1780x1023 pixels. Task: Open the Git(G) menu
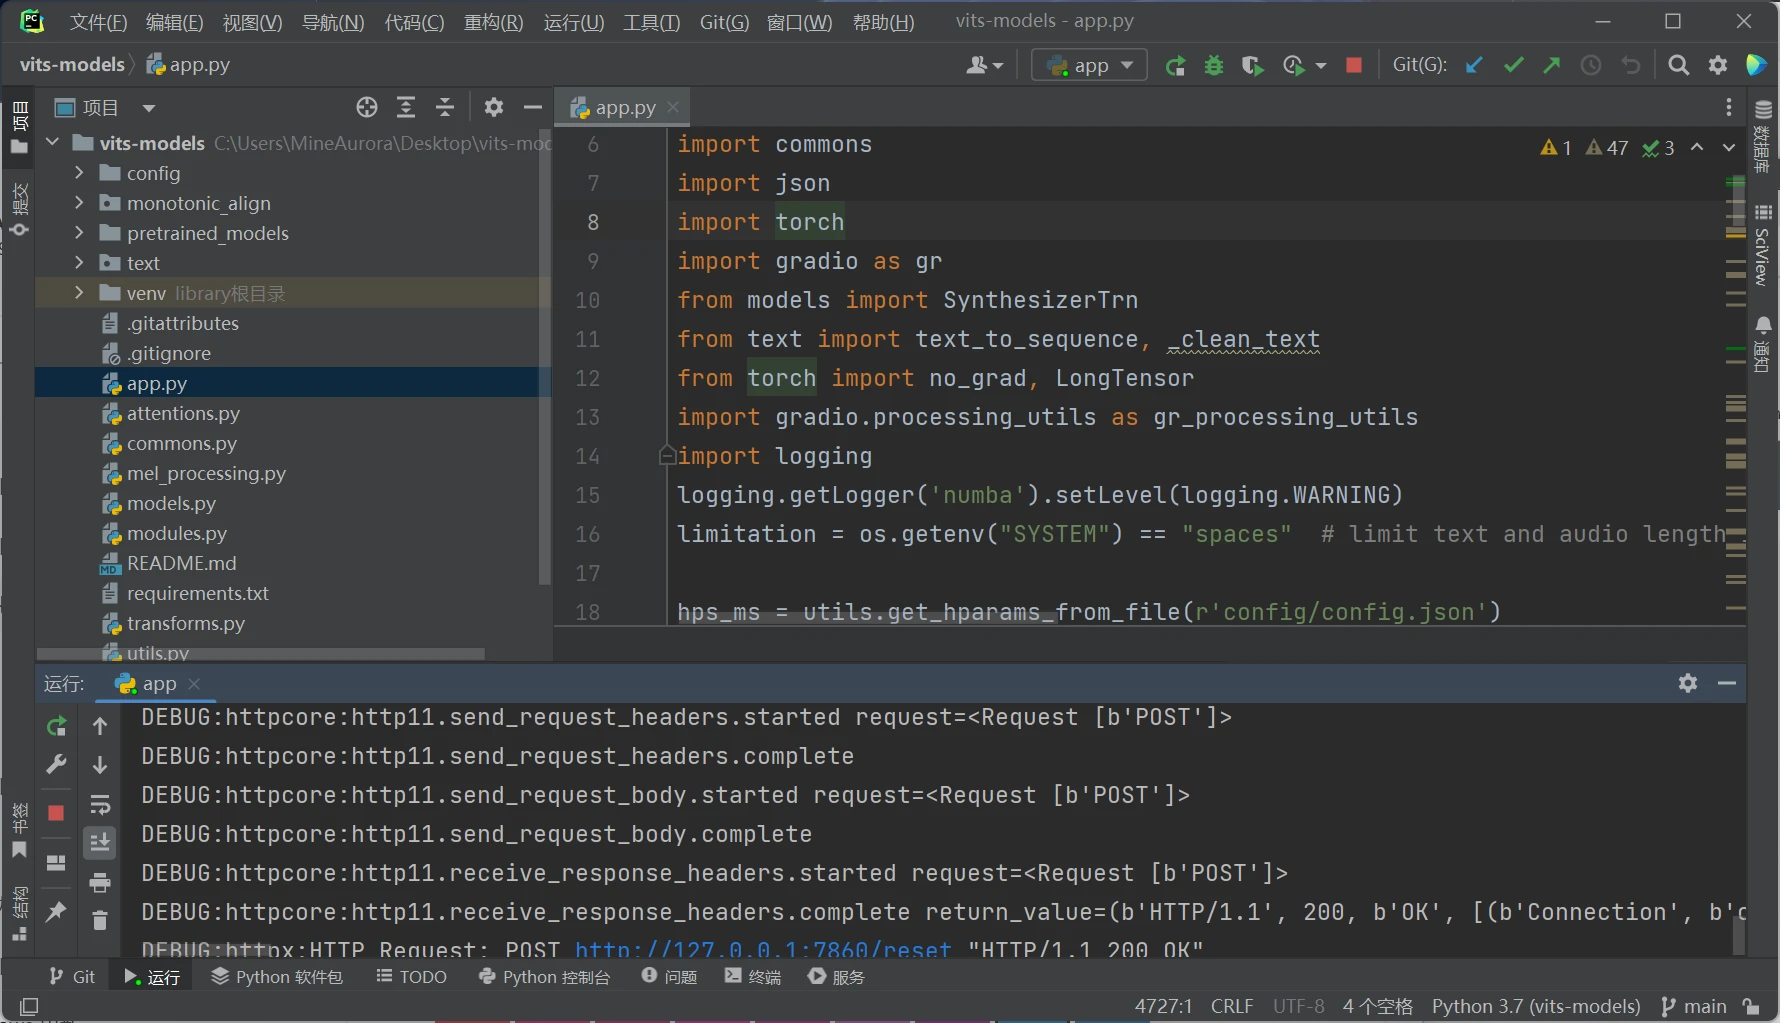tap(724, 22)
